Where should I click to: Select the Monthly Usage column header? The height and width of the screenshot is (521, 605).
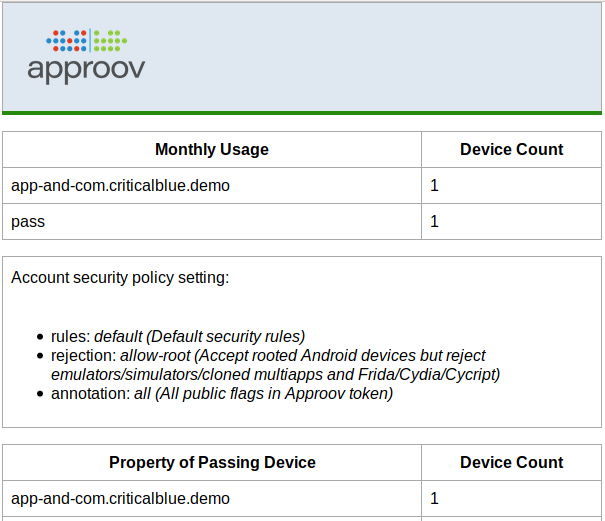click(x=212, y=150)
